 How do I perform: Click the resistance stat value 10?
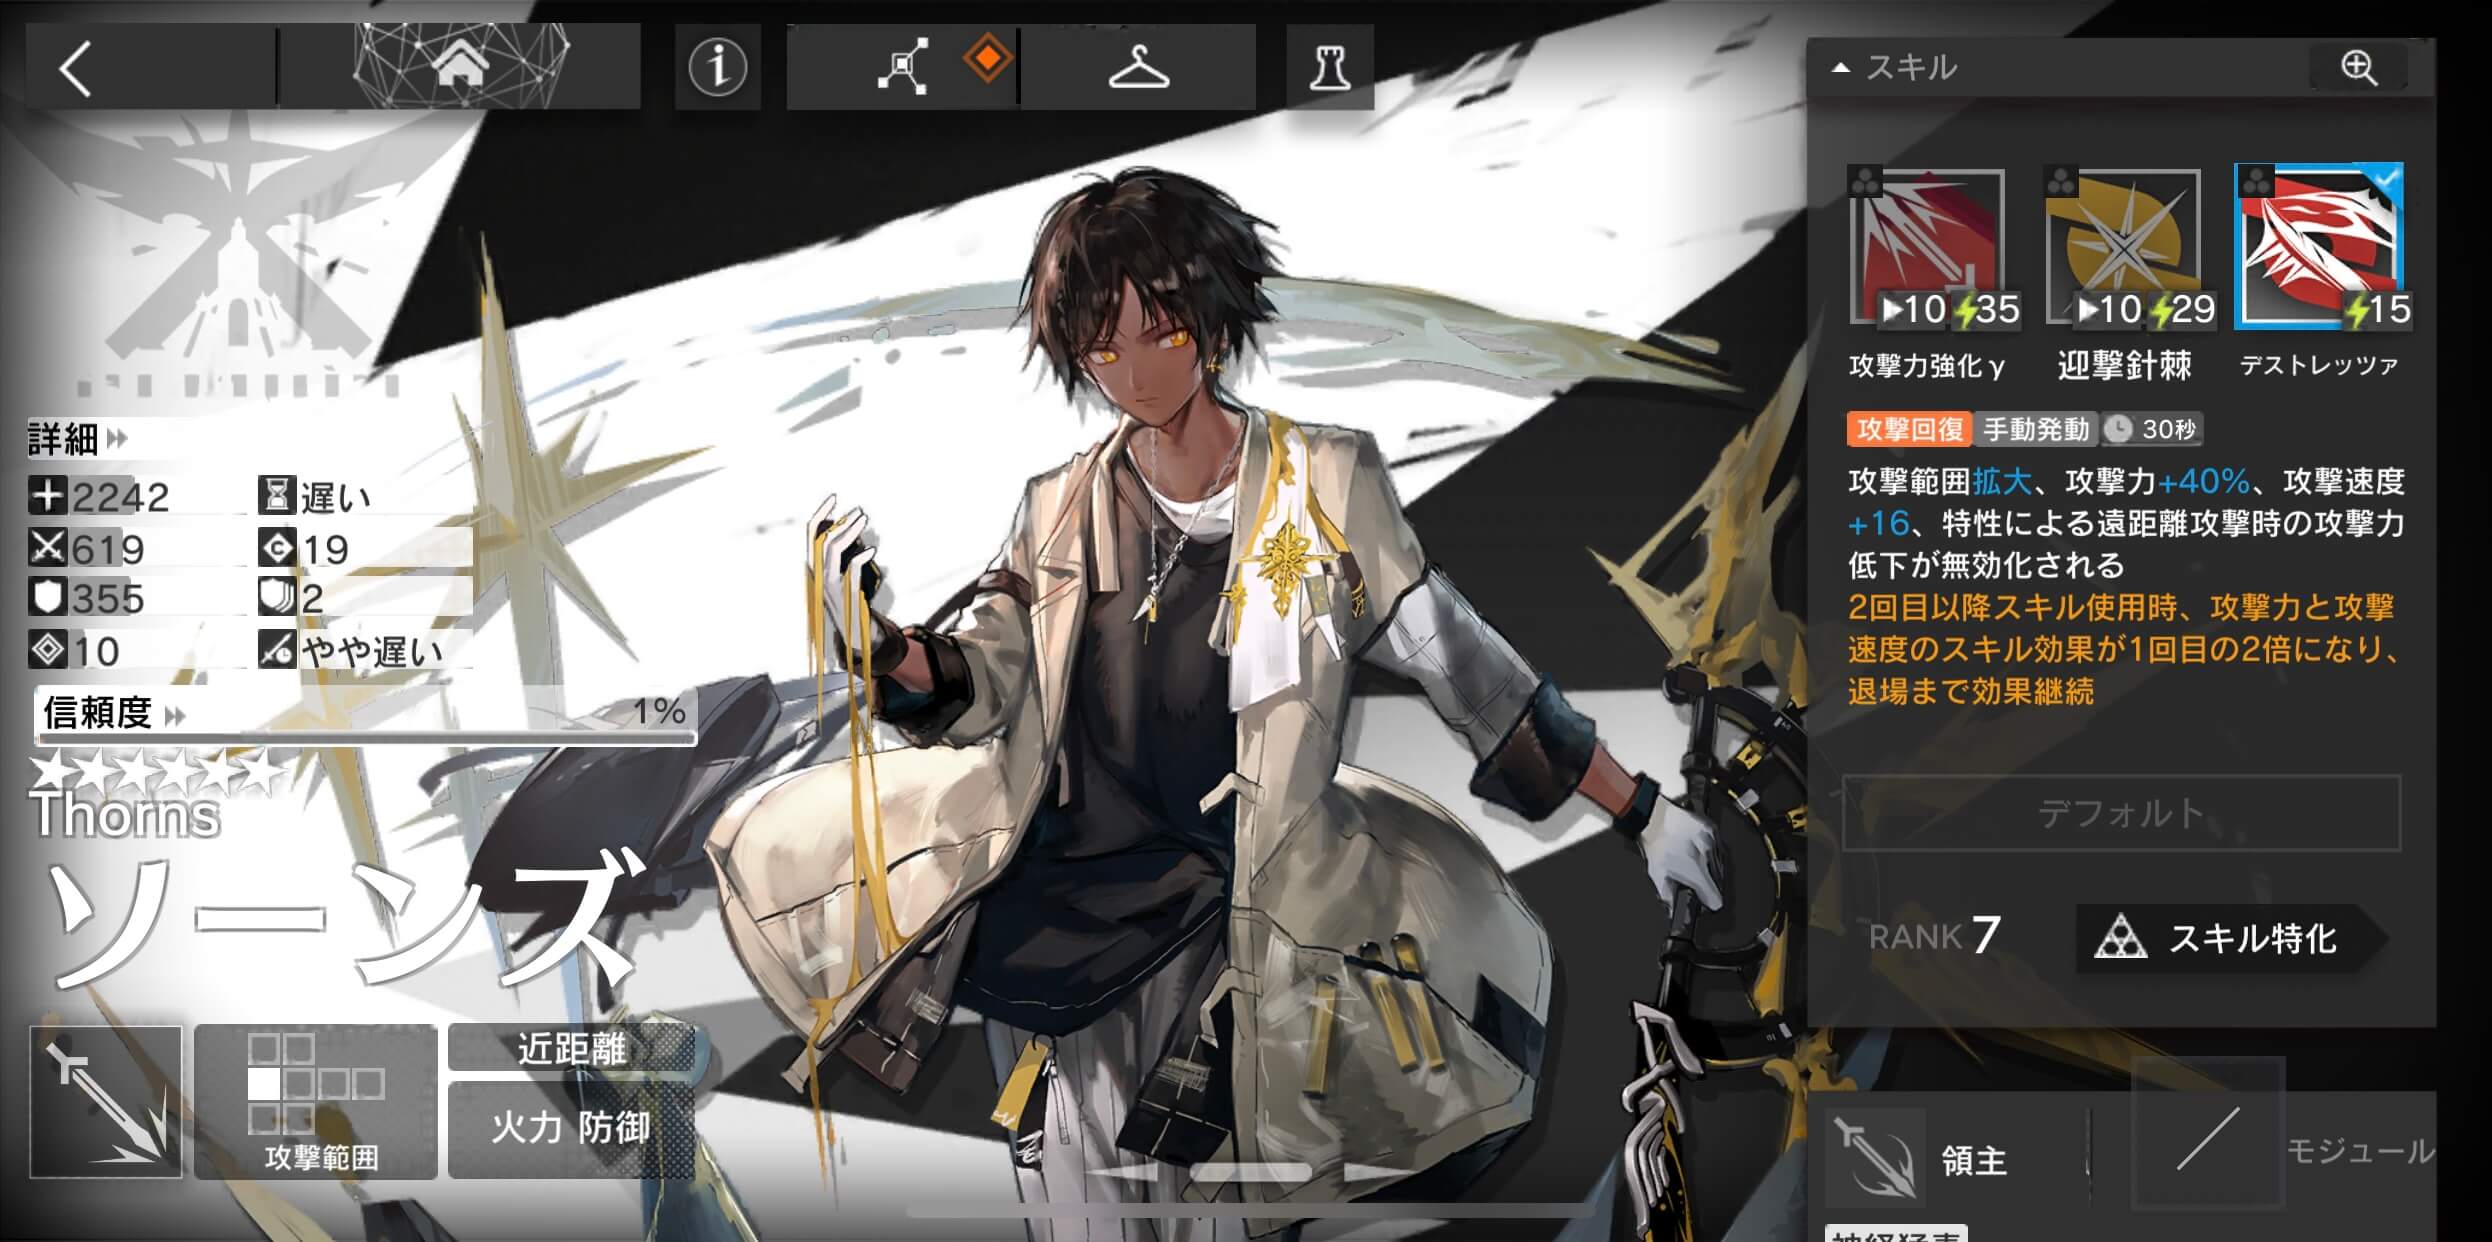[96, 651]
